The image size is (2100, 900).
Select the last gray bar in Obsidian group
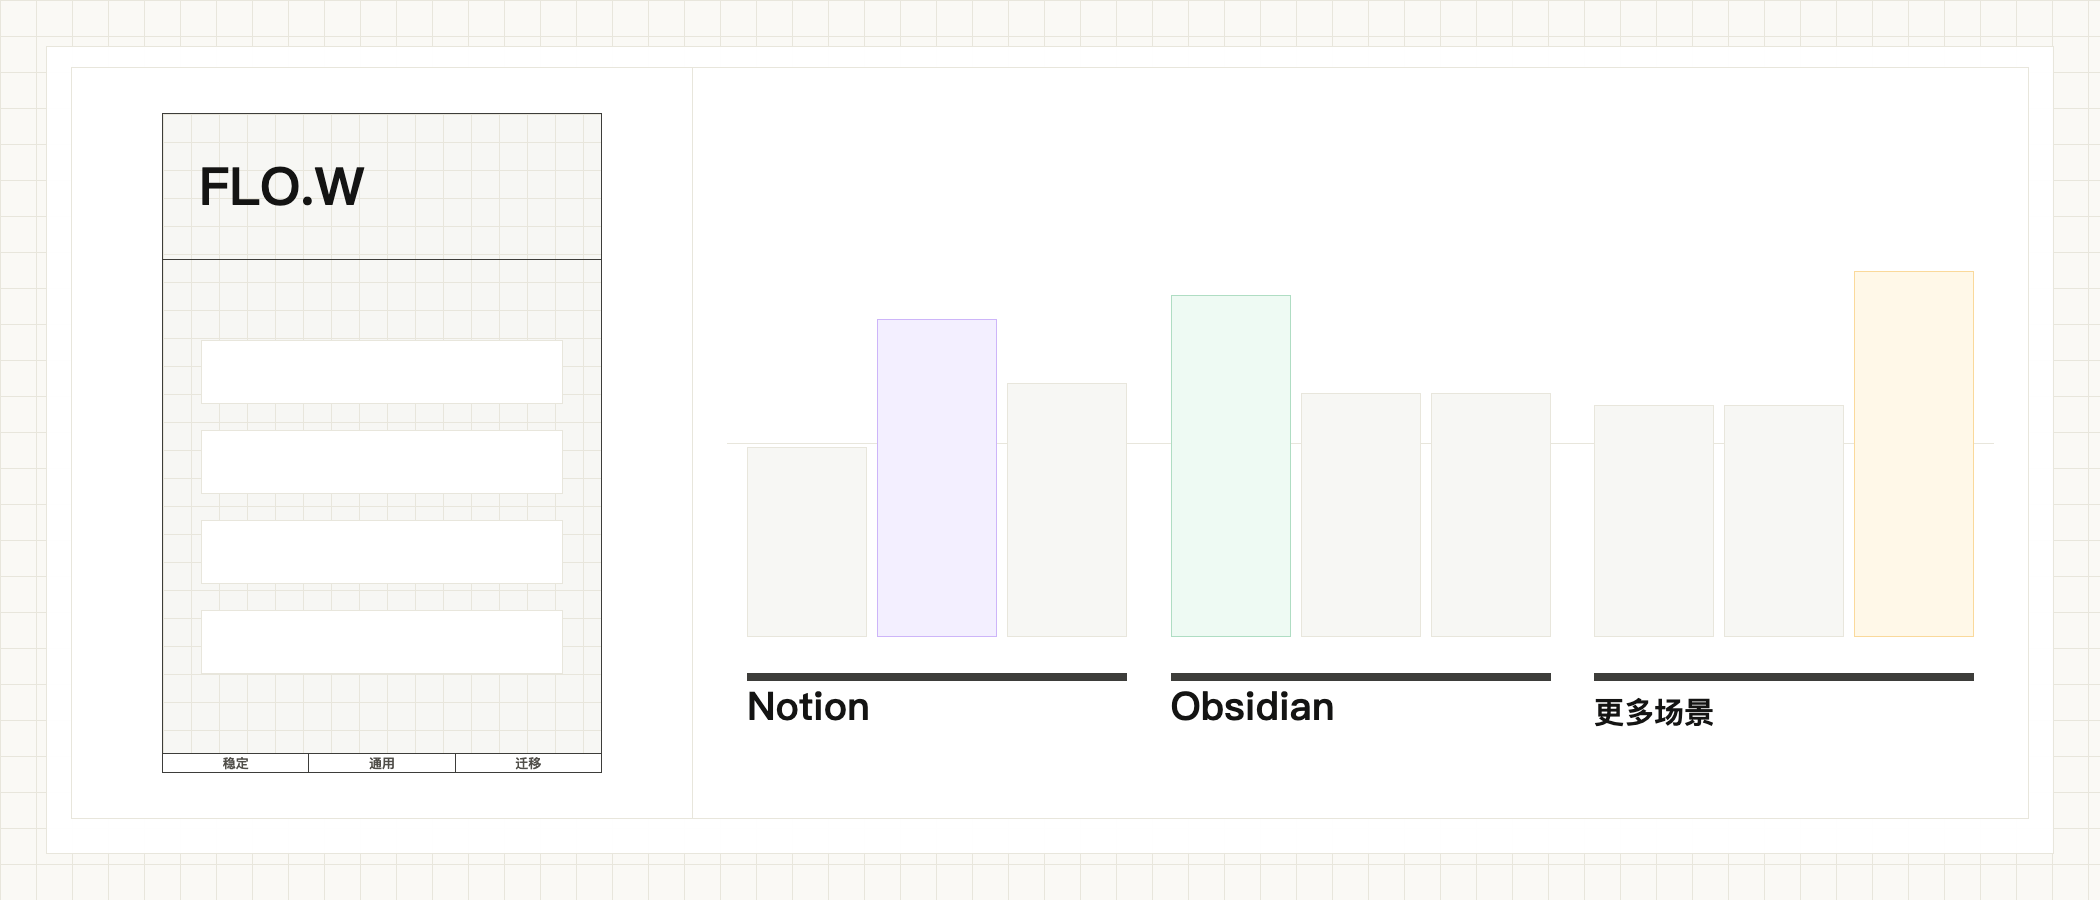point(1491,515)
